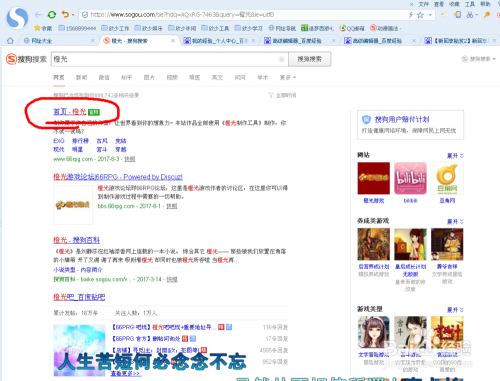Screen dimensions: 500x381
Task: Select the 图片 search category
Action: 149,77
